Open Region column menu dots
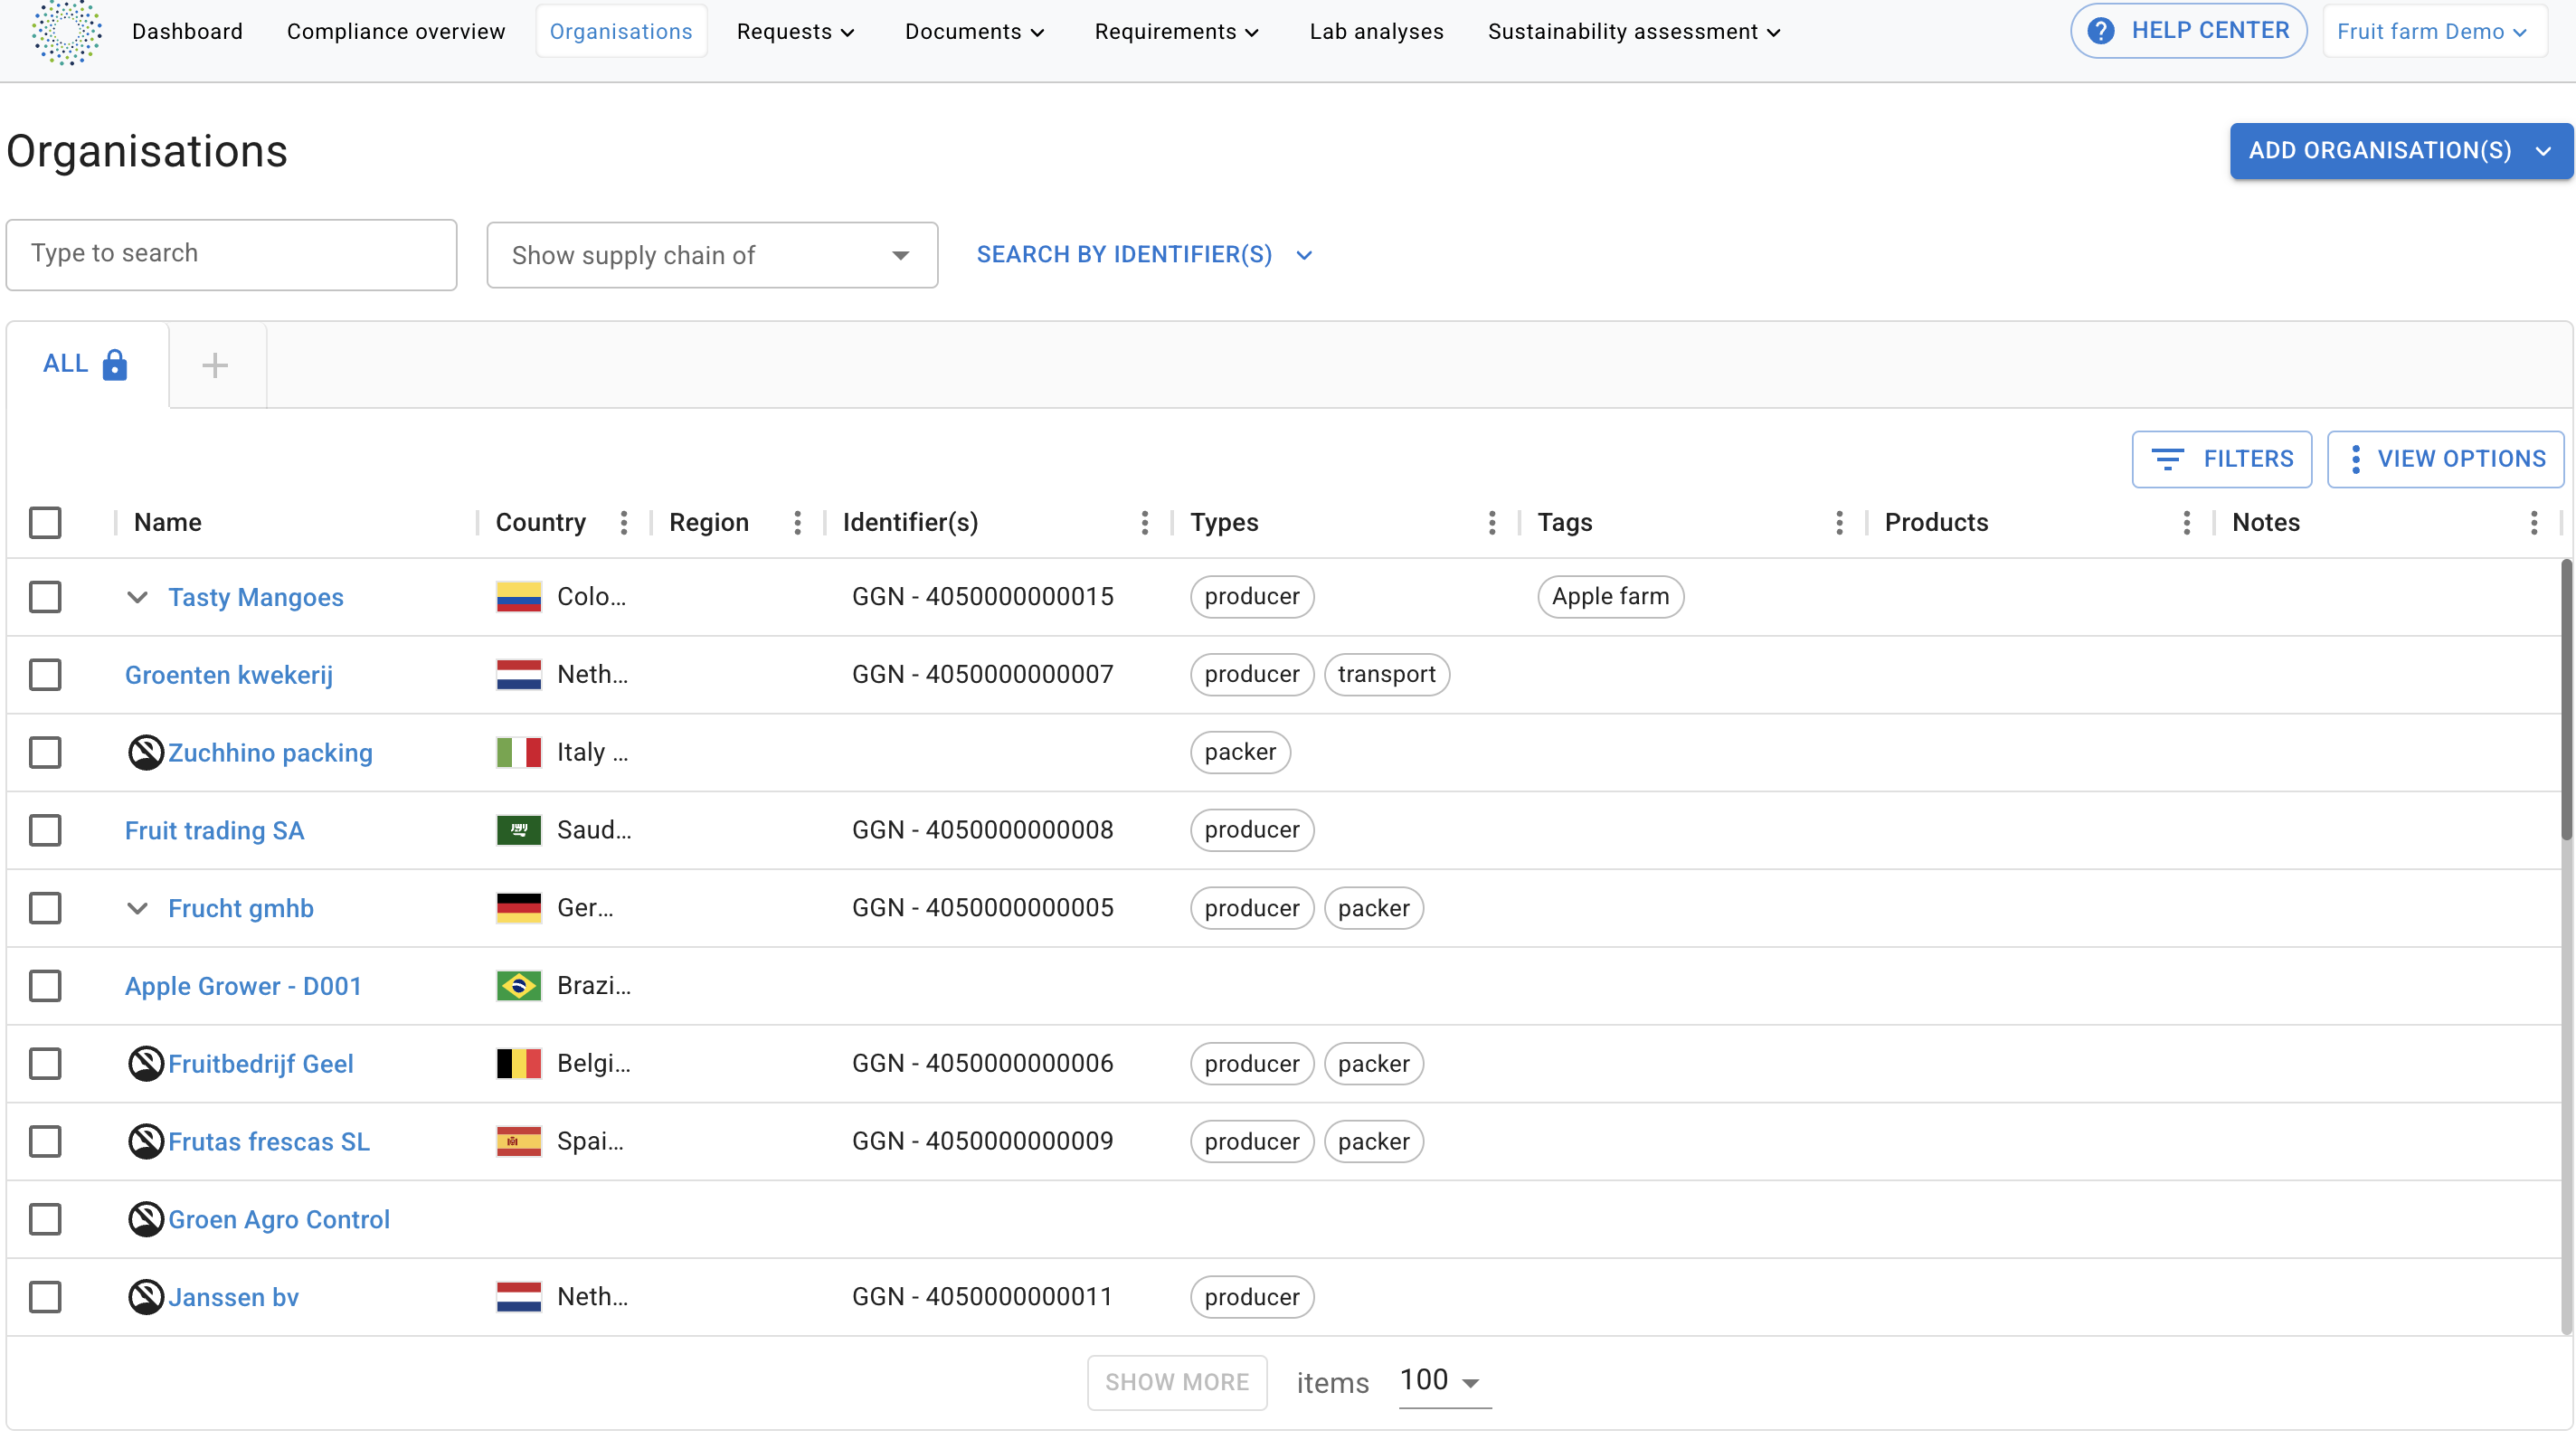Viewport: 2576px width, 1449px height. click(x=797, y=522)
